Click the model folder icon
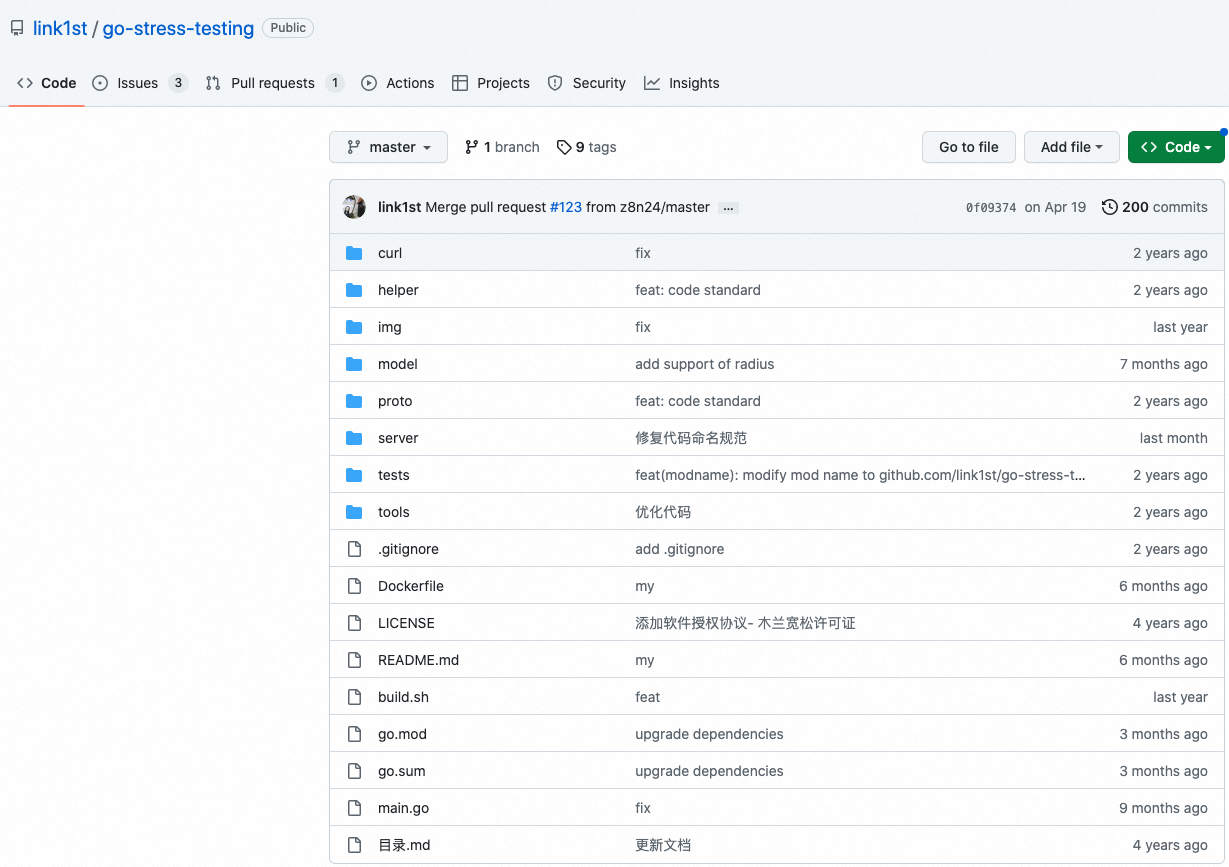Screen dimensions: 1229x867 coord(354,364)
